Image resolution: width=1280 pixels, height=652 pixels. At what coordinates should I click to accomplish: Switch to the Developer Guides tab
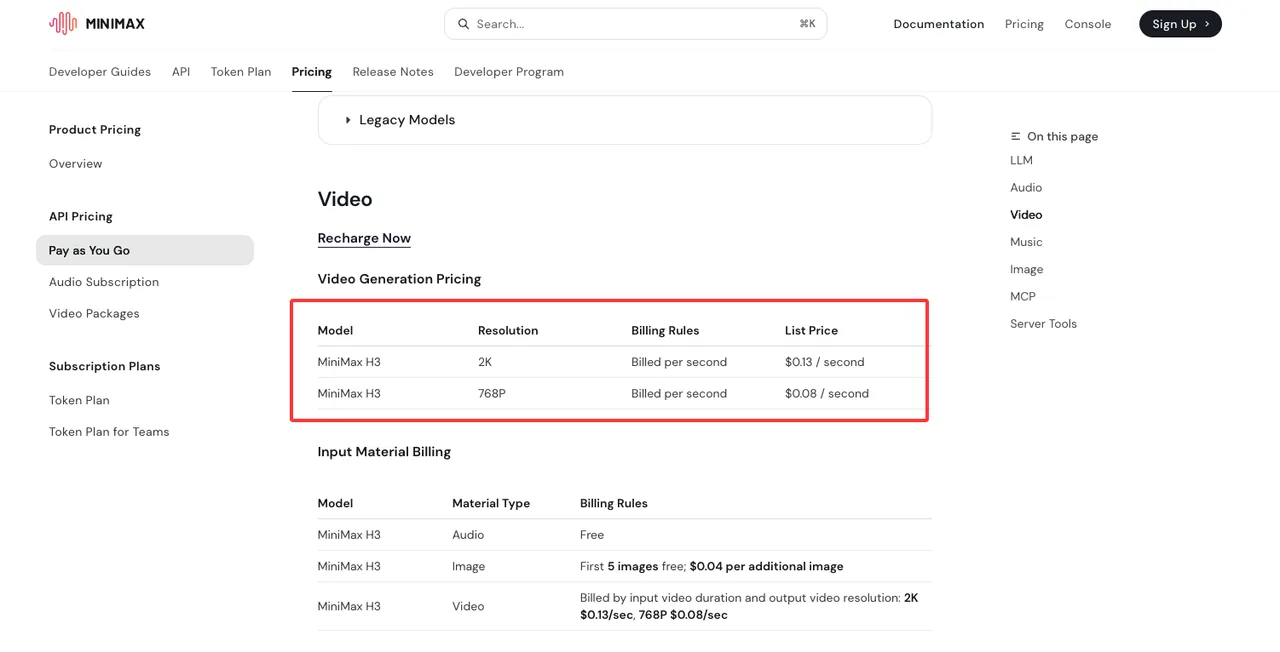tap(100, 72)
